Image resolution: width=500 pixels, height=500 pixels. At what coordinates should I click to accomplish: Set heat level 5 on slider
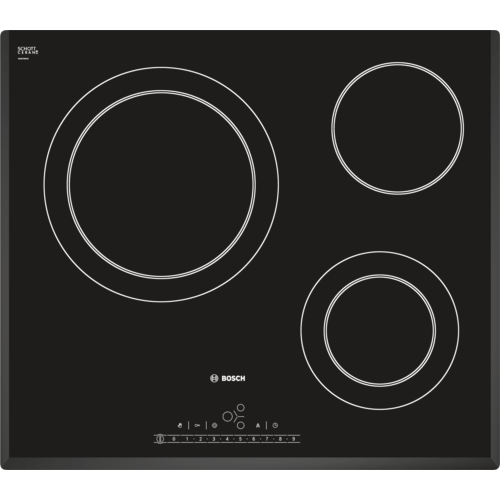[x=240, y=439]
